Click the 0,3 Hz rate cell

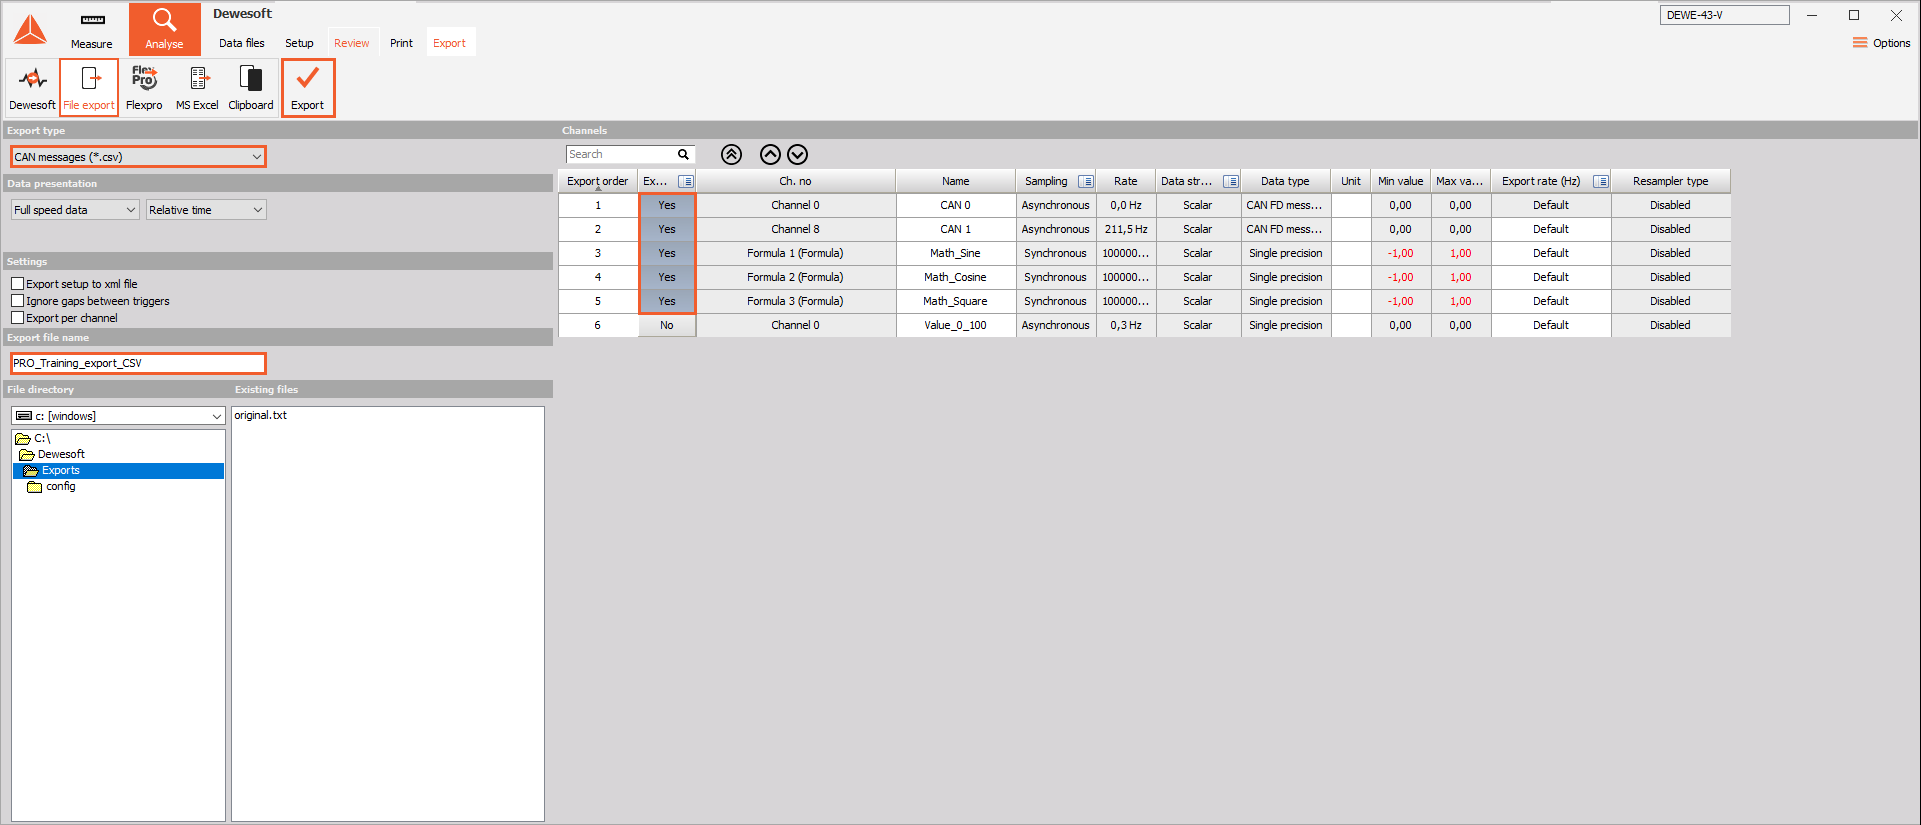[x=1126, y=325]
